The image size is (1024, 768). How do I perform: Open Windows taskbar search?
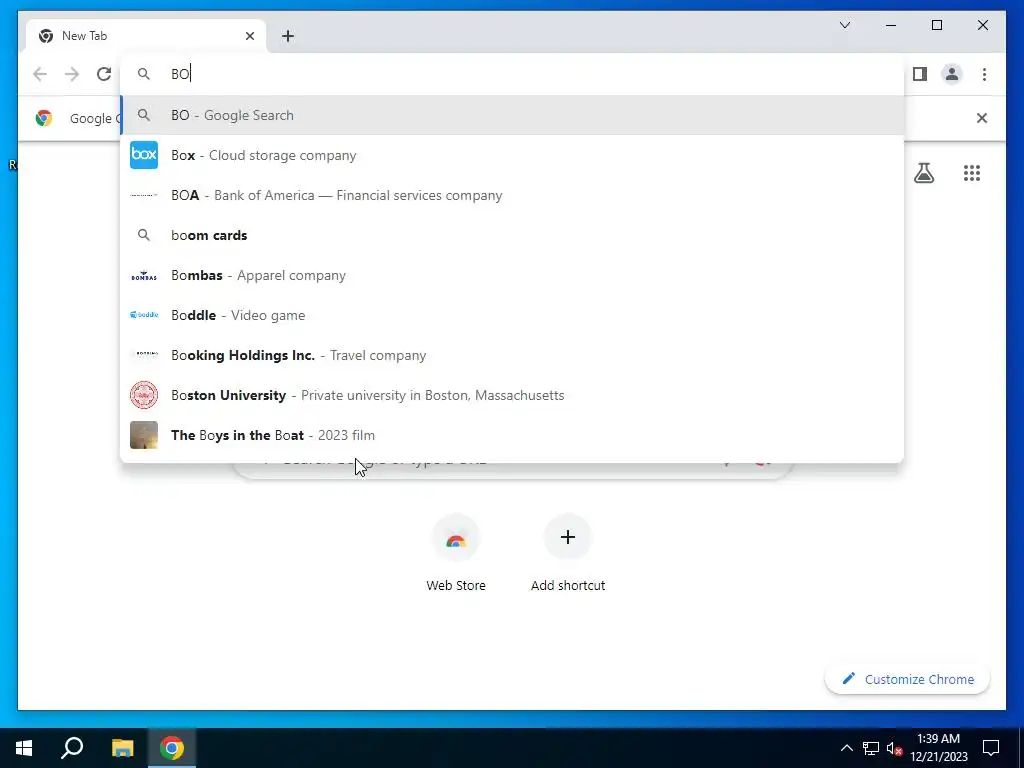72,748
